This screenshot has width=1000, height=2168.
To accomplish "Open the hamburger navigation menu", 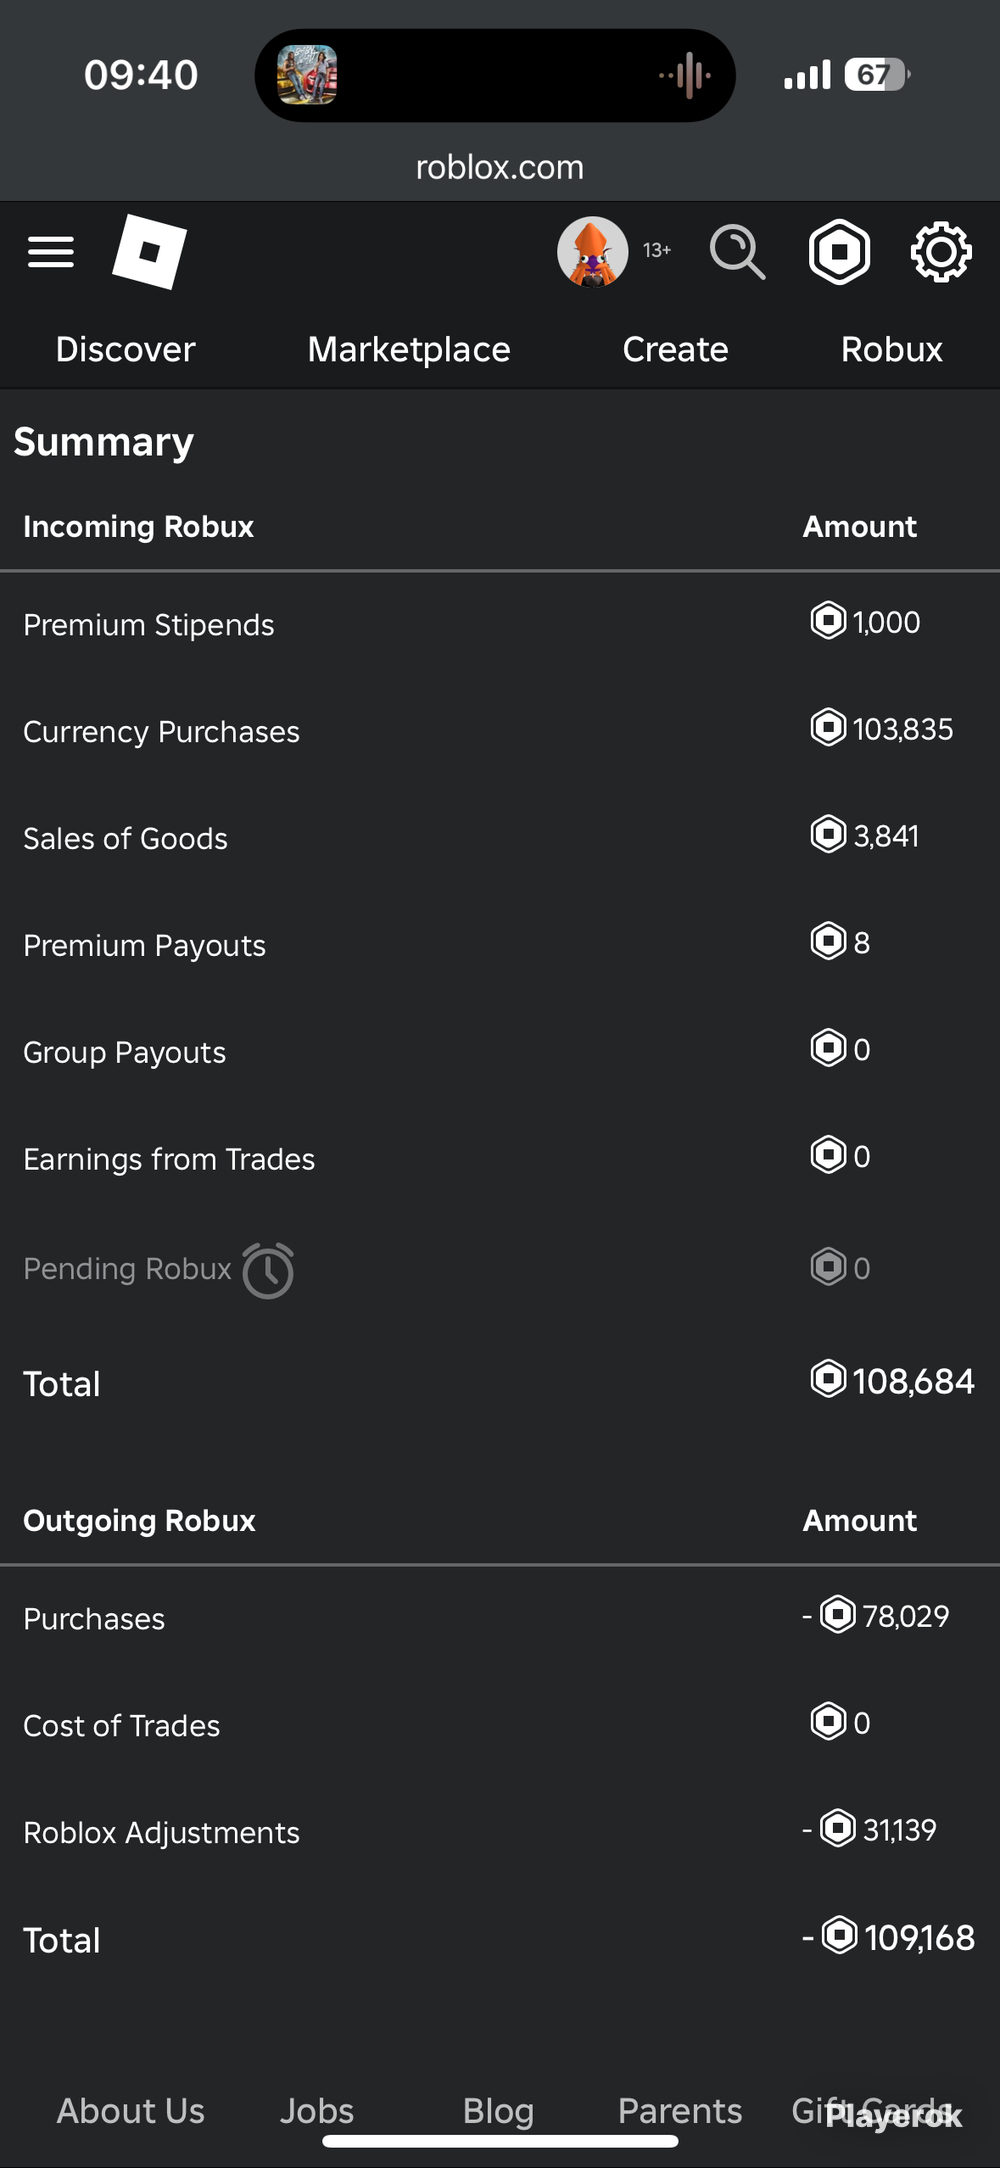I will (x=51, y=252).
